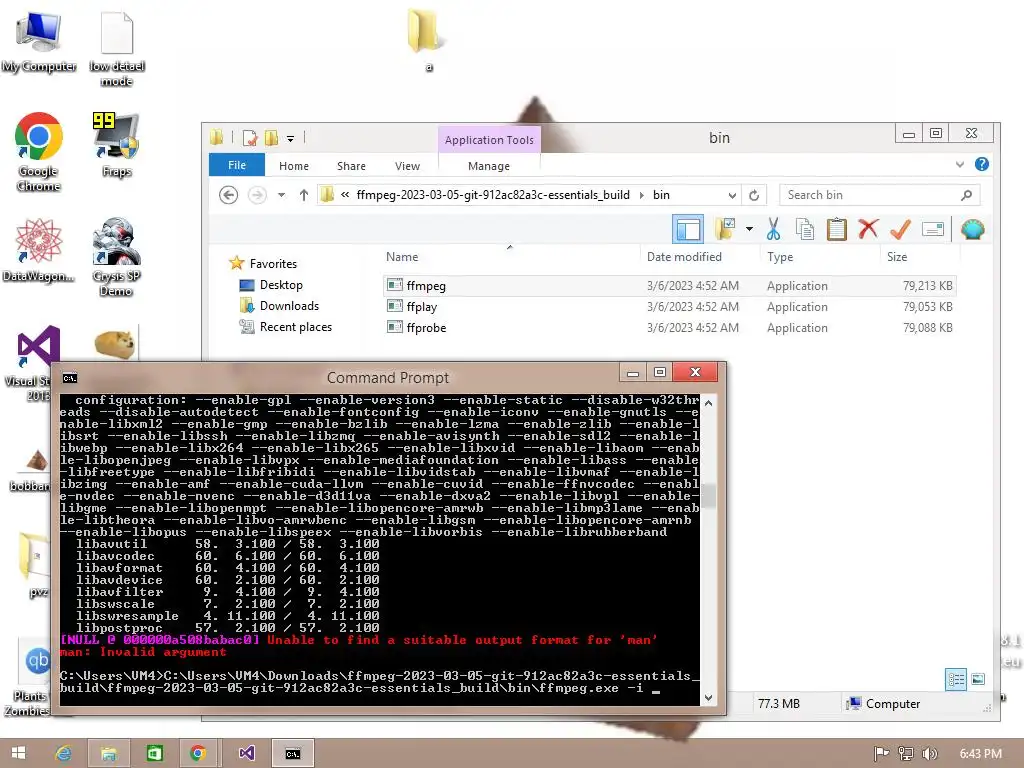
Task: Open the Command Prompt system menu icon
Action: point(69,377)
